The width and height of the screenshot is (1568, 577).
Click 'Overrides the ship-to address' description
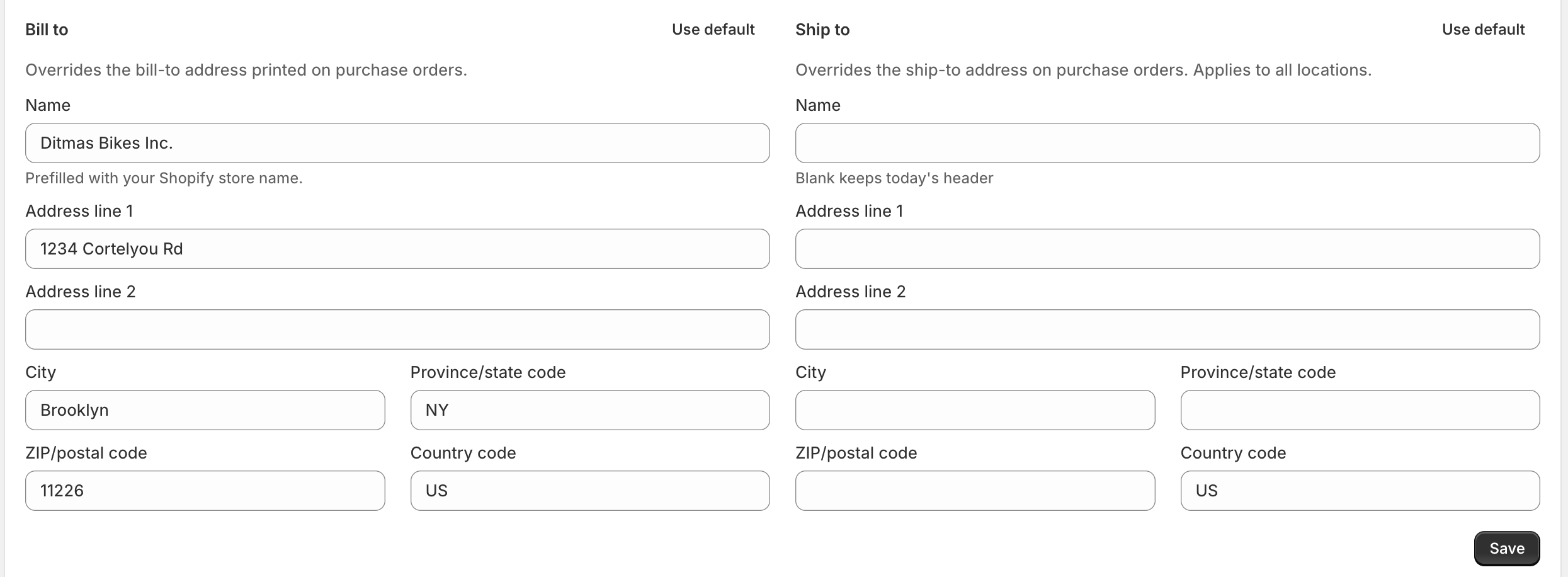pyautogui.click(x=1083, y=70)
